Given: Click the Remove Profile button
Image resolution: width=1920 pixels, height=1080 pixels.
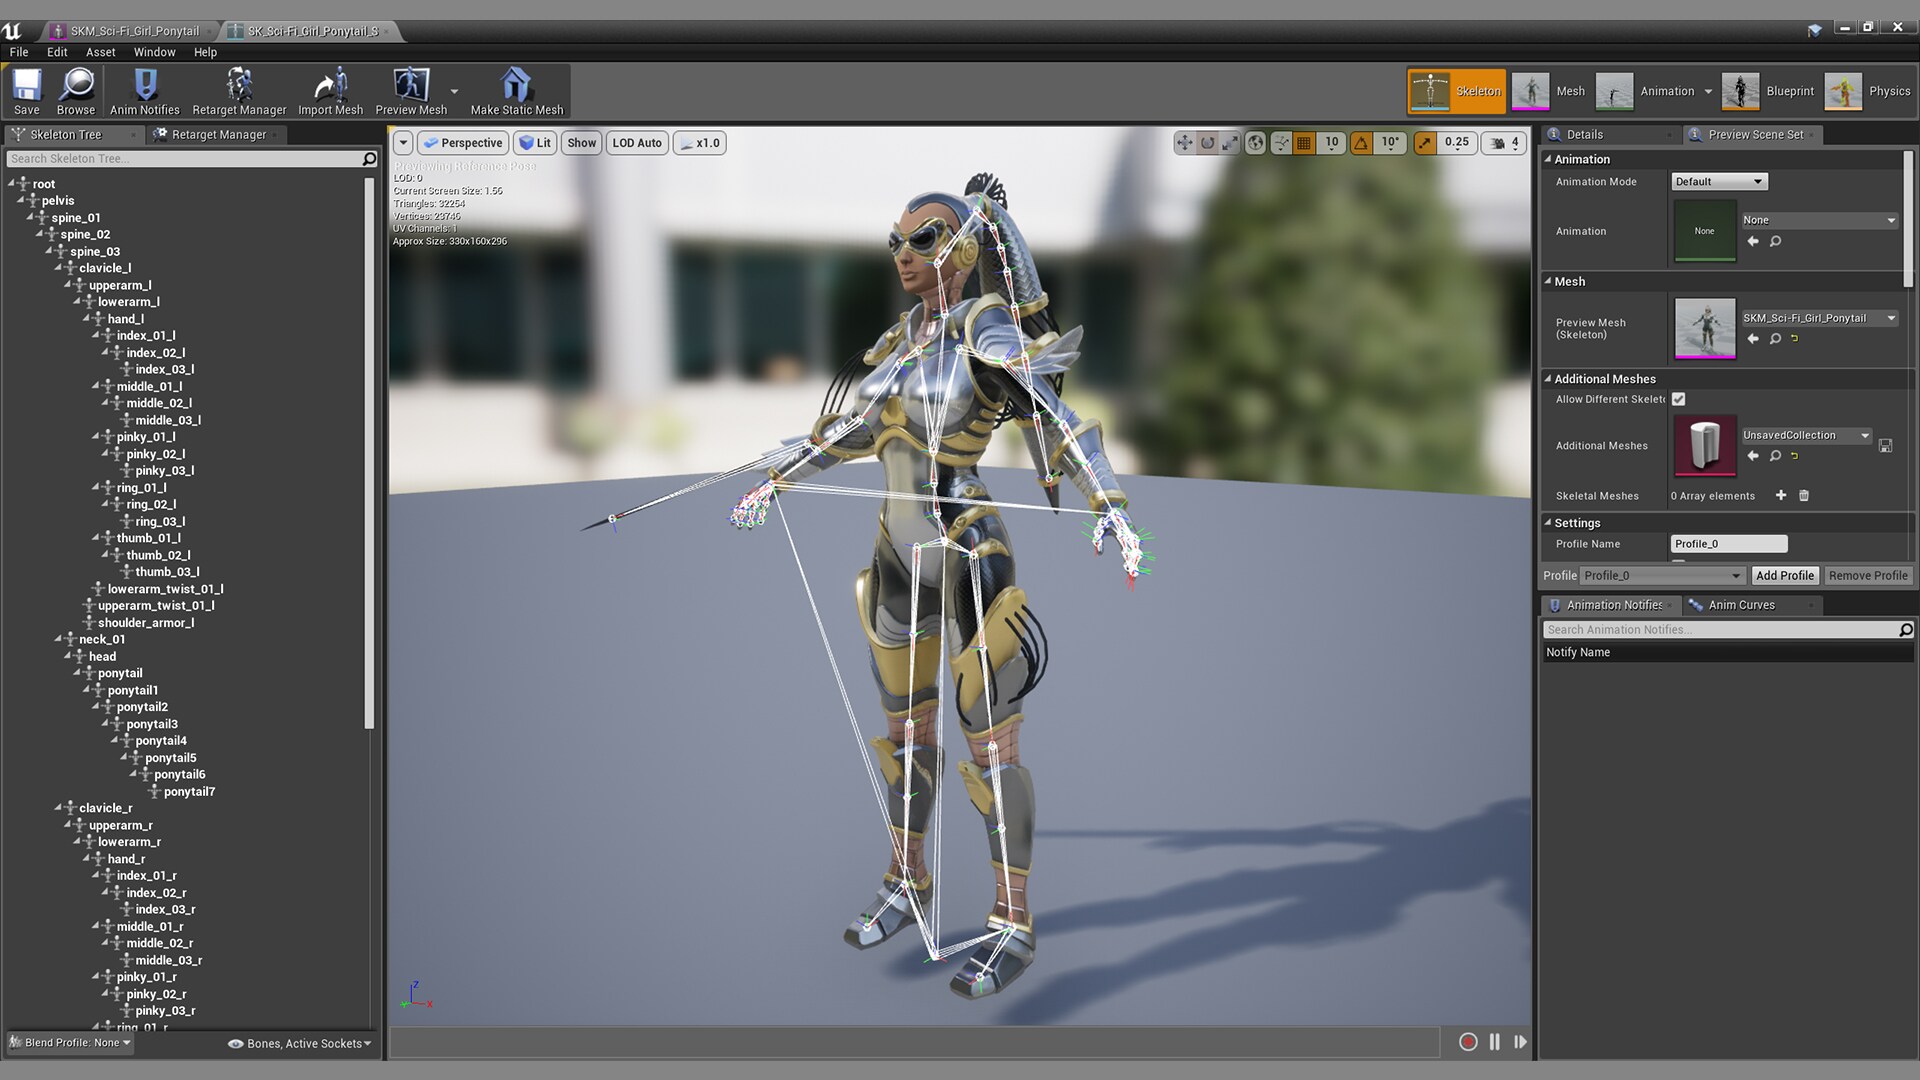Looking at the screenshot, I should tap(1868, 575).
